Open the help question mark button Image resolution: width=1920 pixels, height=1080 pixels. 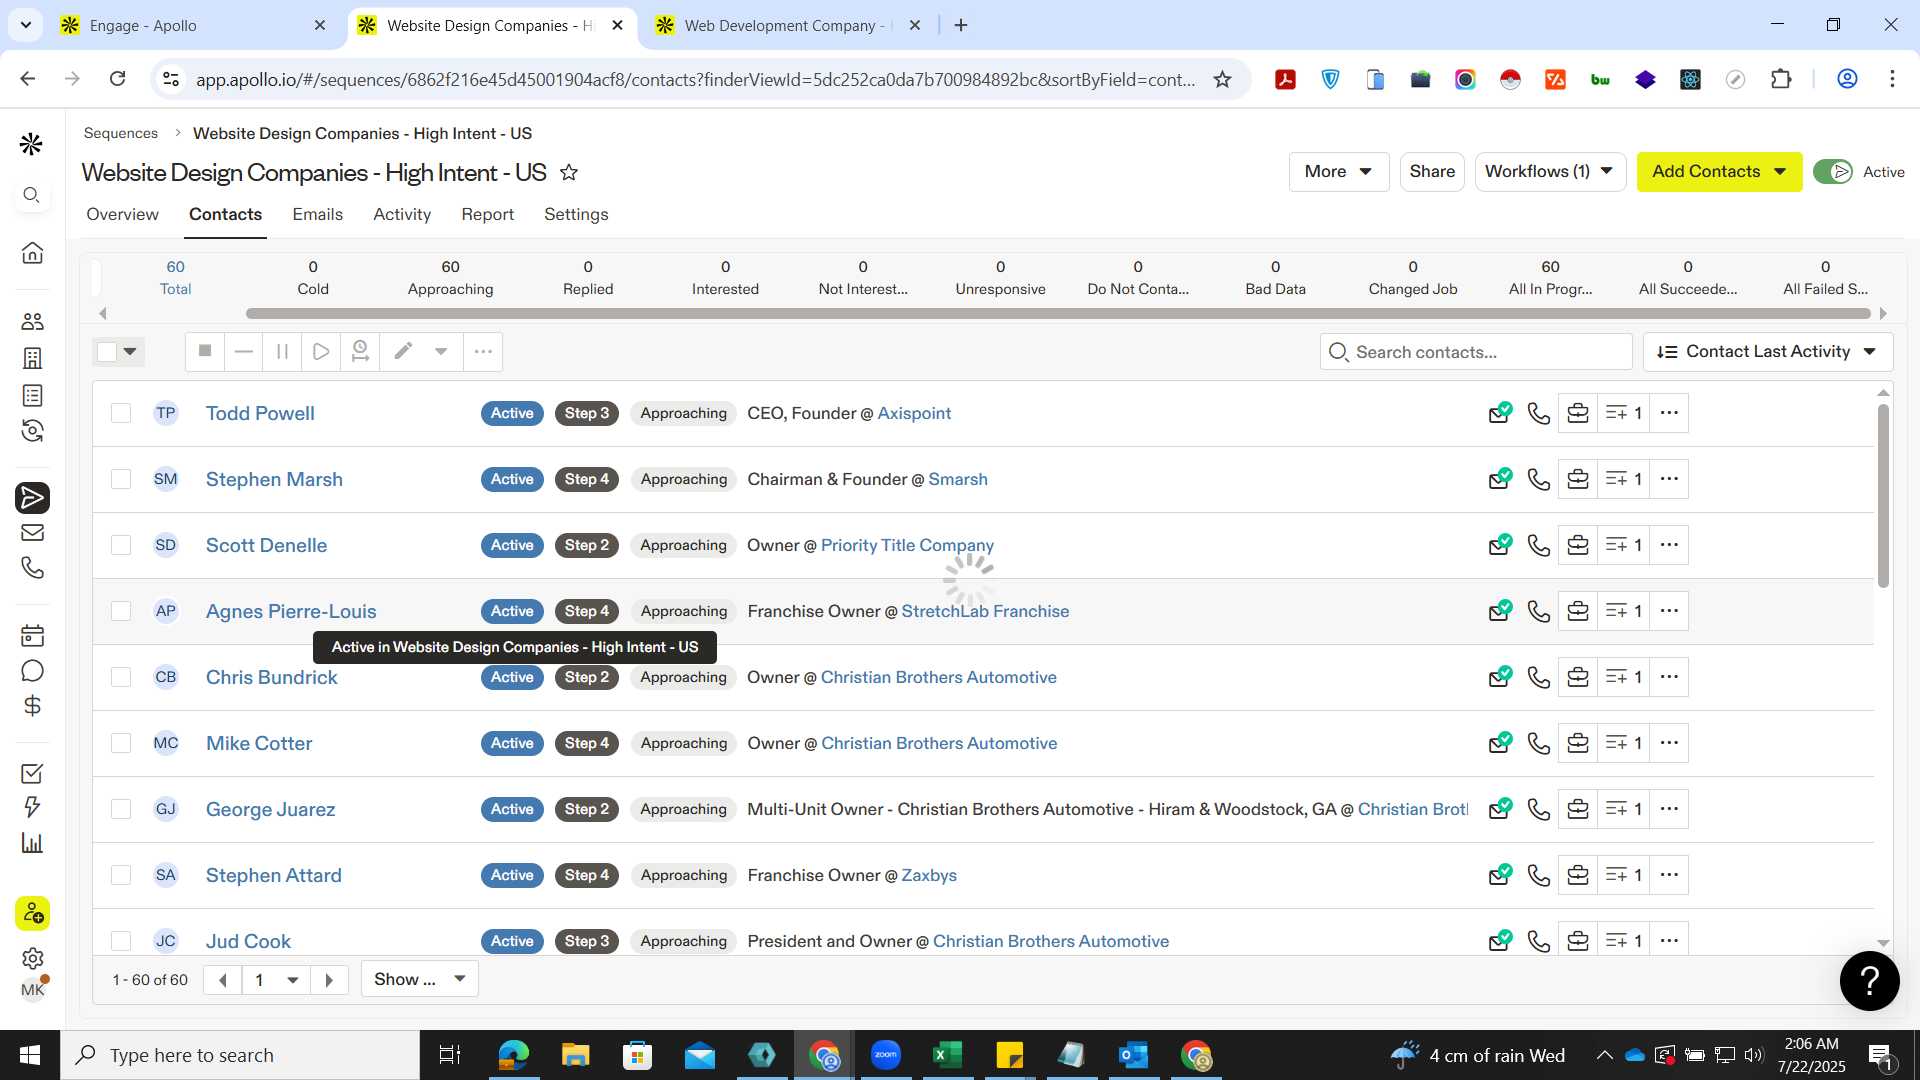pyautogui.click(x=1869, y=981)
